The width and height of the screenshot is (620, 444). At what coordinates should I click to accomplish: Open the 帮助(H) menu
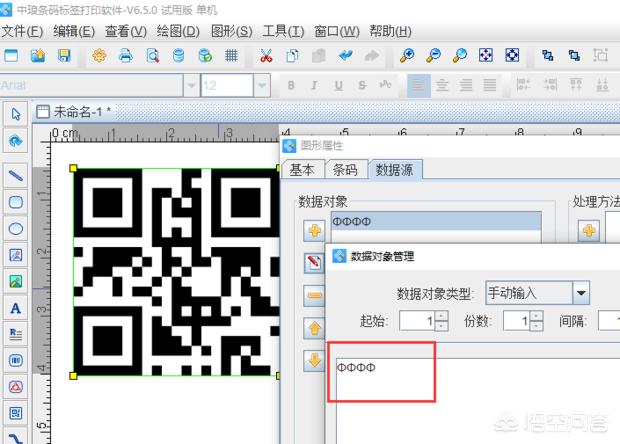[x=390, y=31]
